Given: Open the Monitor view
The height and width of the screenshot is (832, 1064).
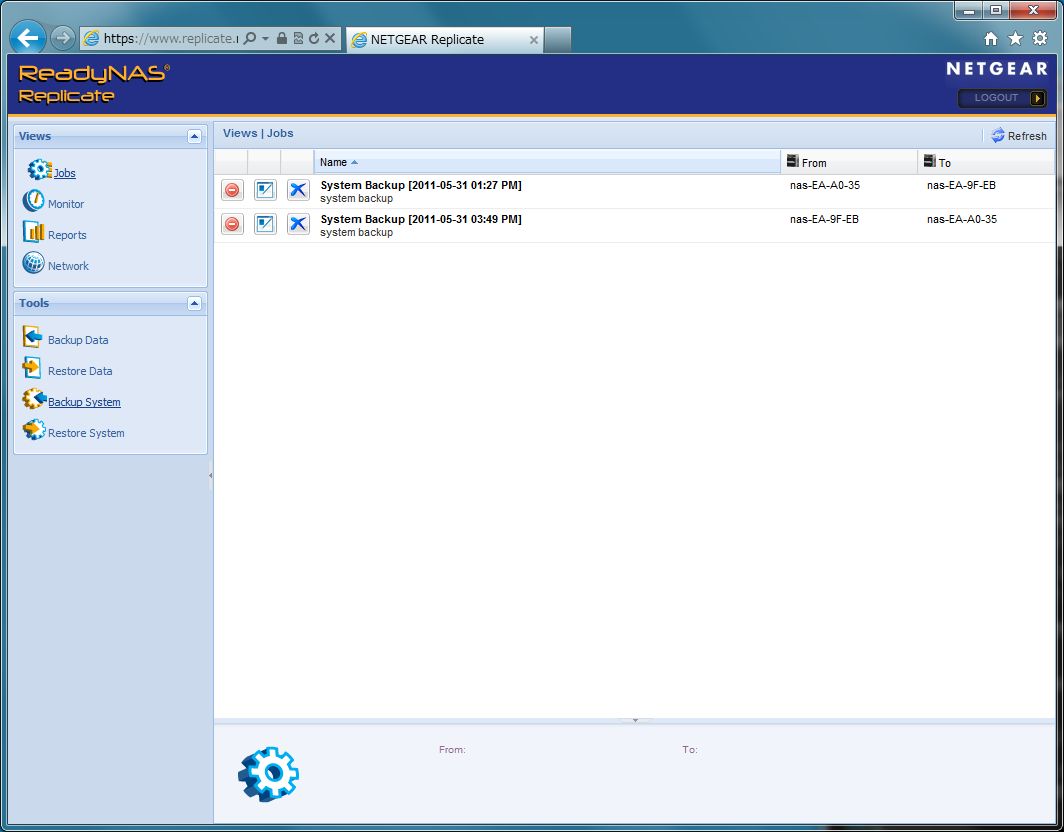Looking at the screenshot, I should (x=66, y=204).
